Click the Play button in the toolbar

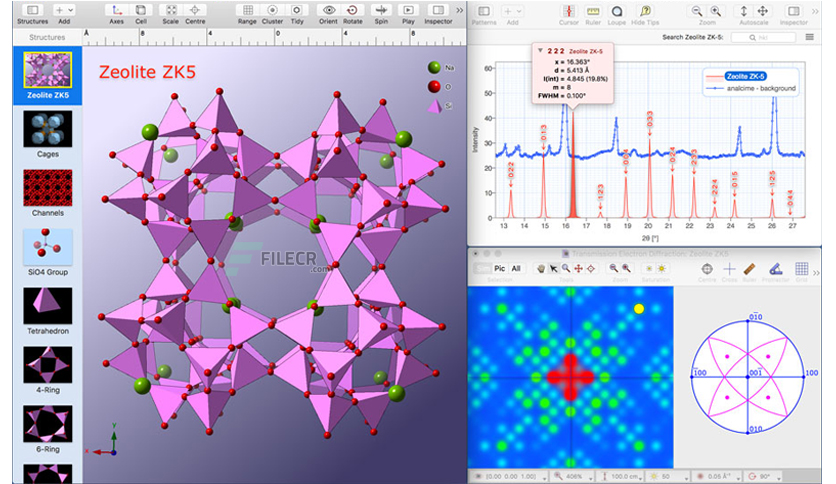coord(408,10)
